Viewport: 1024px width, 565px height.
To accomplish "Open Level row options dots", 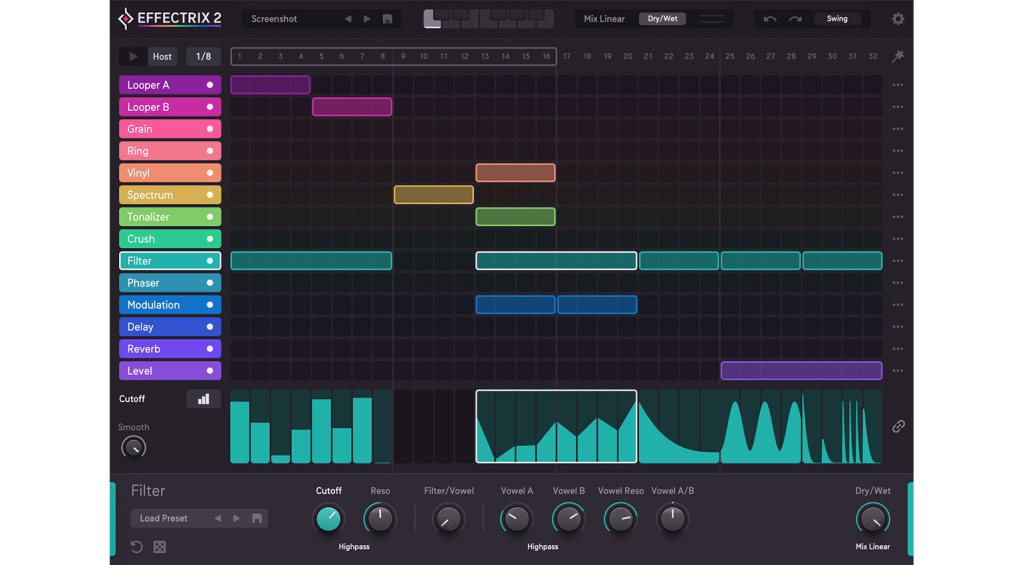I will (898, 371).
